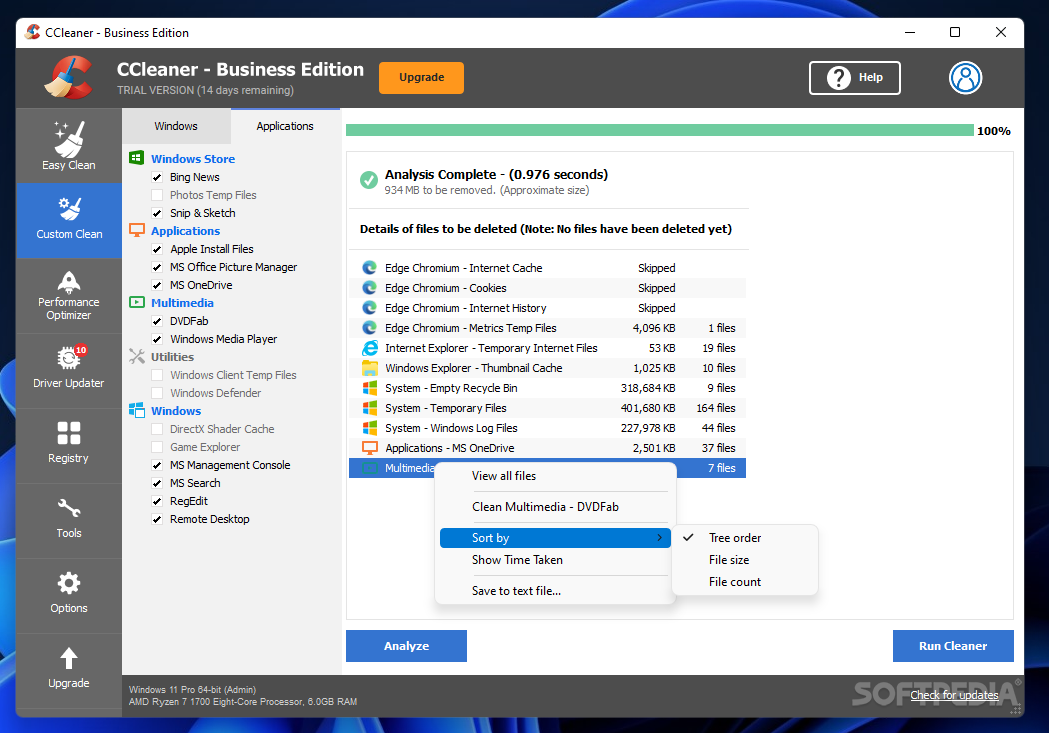Open Performance Optimizer rocket icon

[69, 281]
